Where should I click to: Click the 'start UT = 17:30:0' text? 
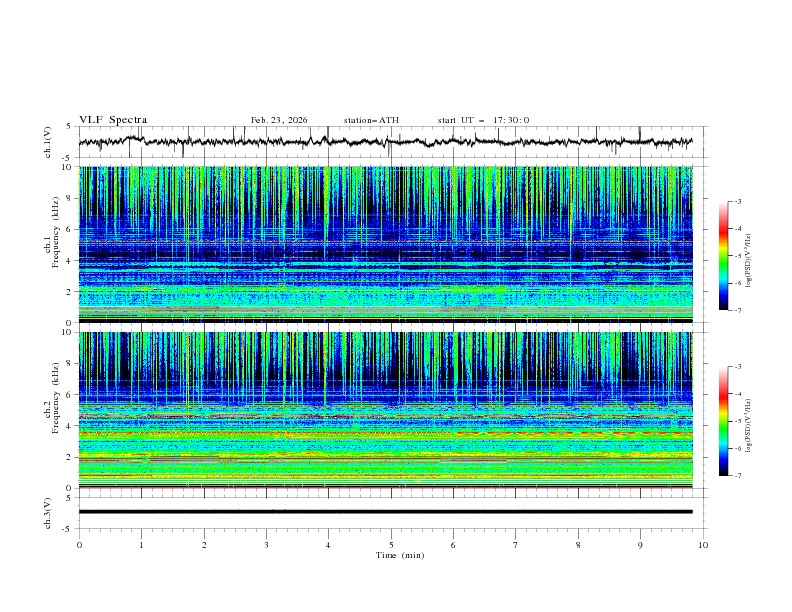[x=483, y=120]
